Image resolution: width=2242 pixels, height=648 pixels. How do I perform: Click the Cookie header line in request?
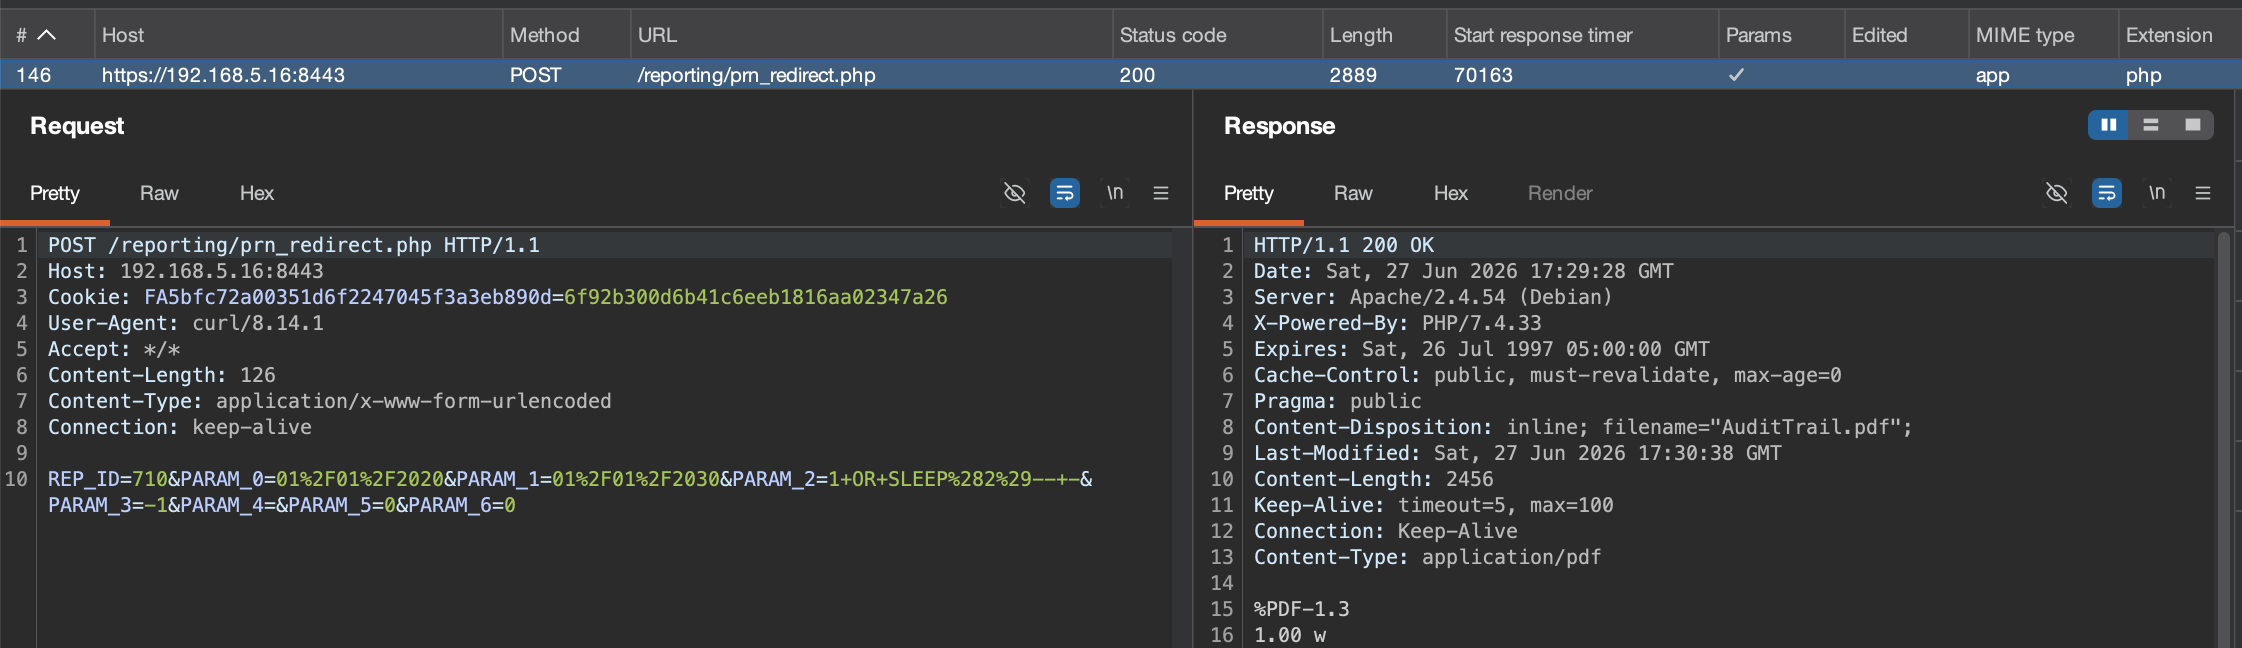pos(497,297)
